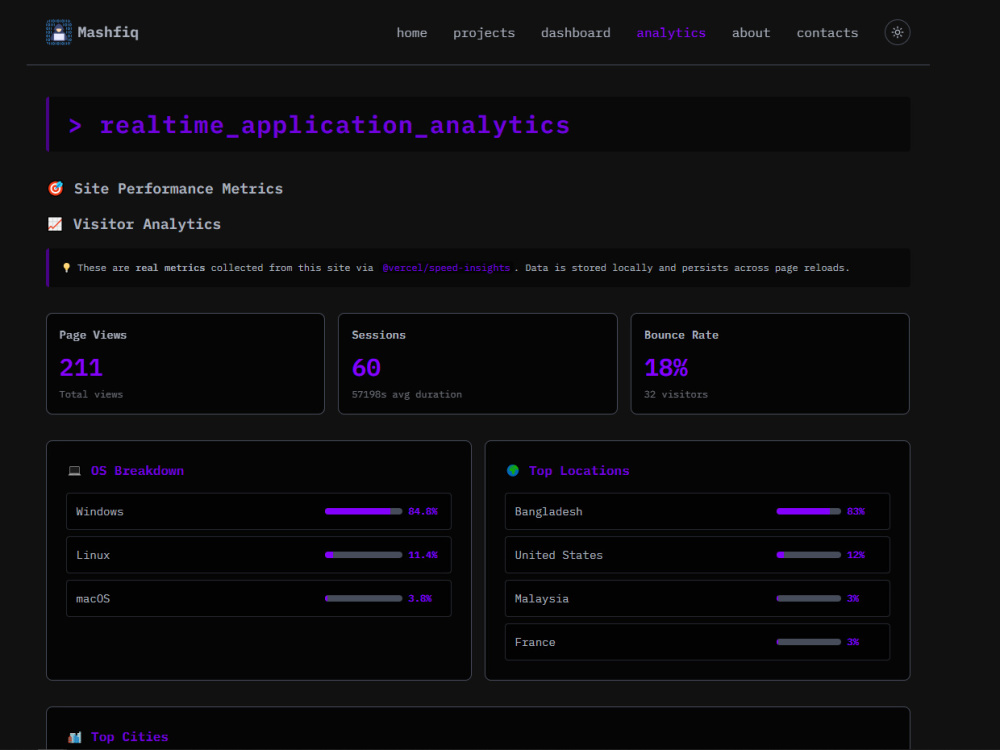Toggle the light/dark theme sun icon

click(x=897, y=33)
